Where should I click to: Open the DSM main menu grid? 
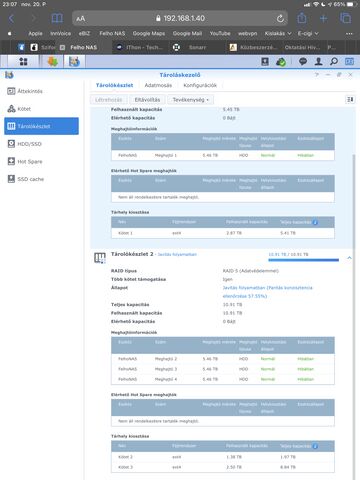23,61
